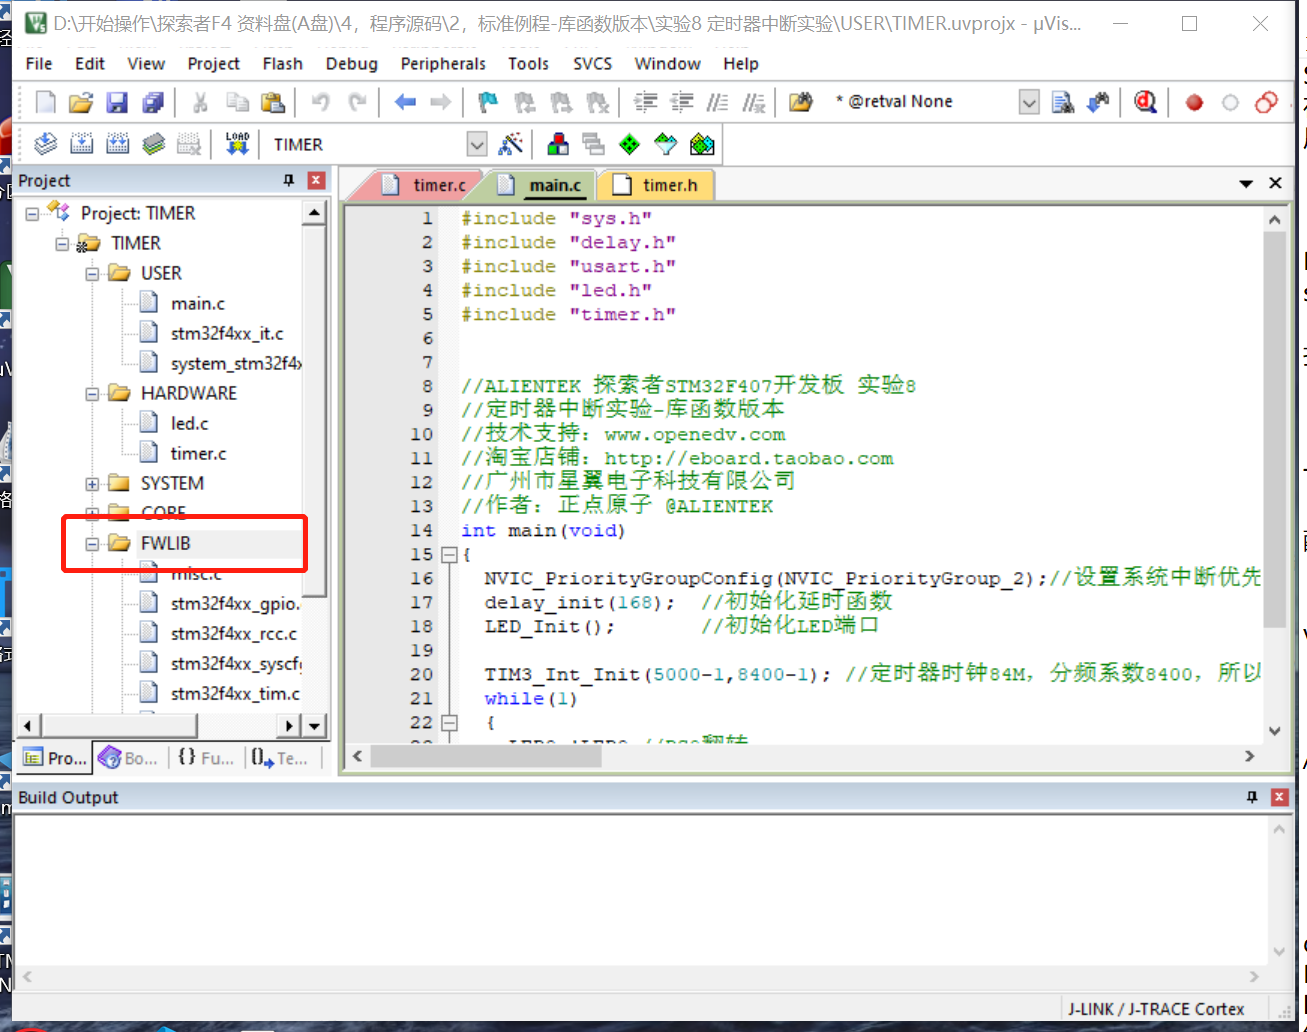Collapse the TIMER target node
Screen dimensions: 1307x1032
63,243
